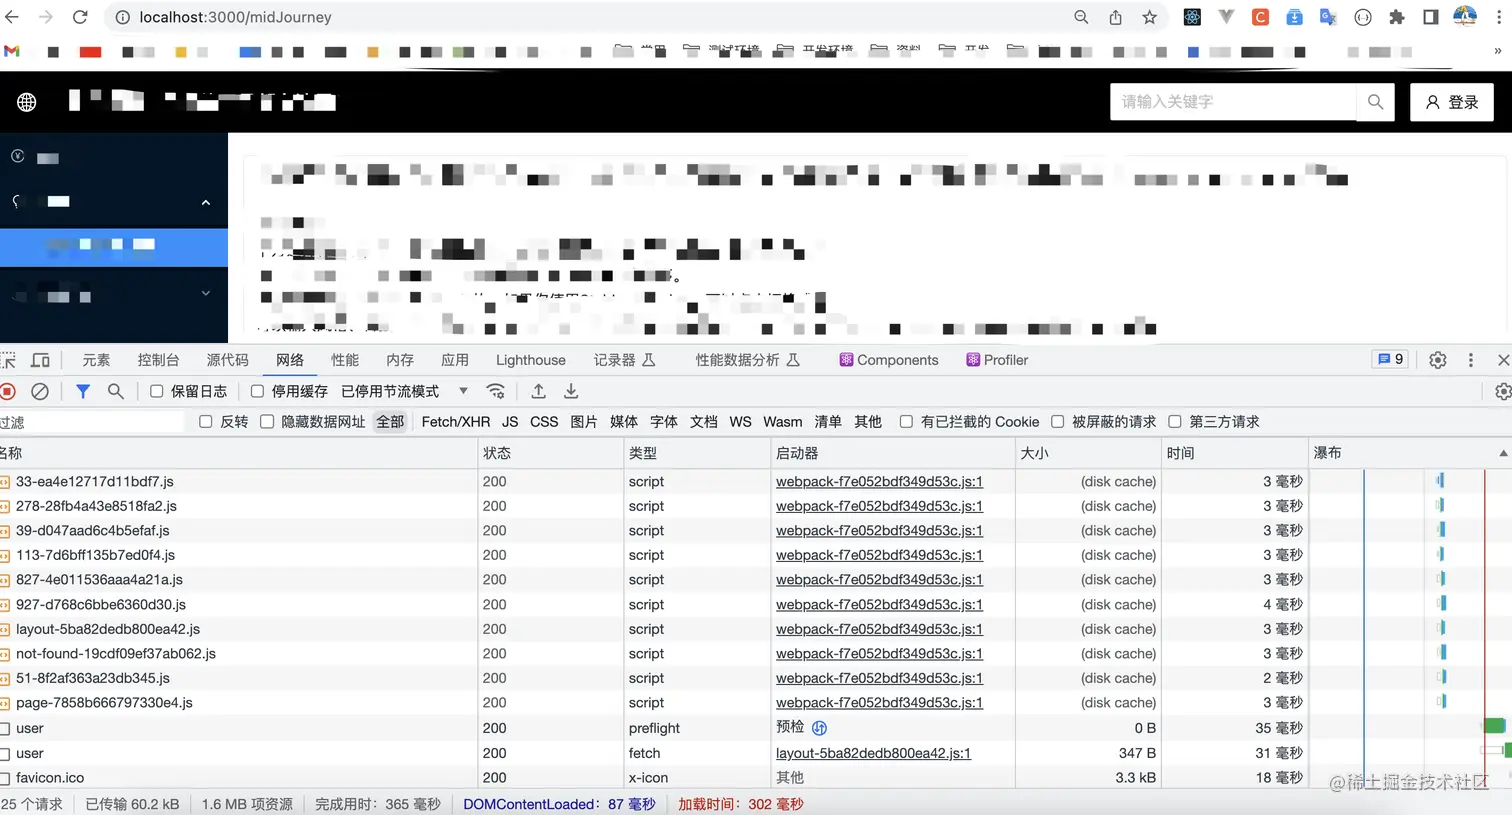Clear the network log
Screen dimensions: 1512x815
40,391
